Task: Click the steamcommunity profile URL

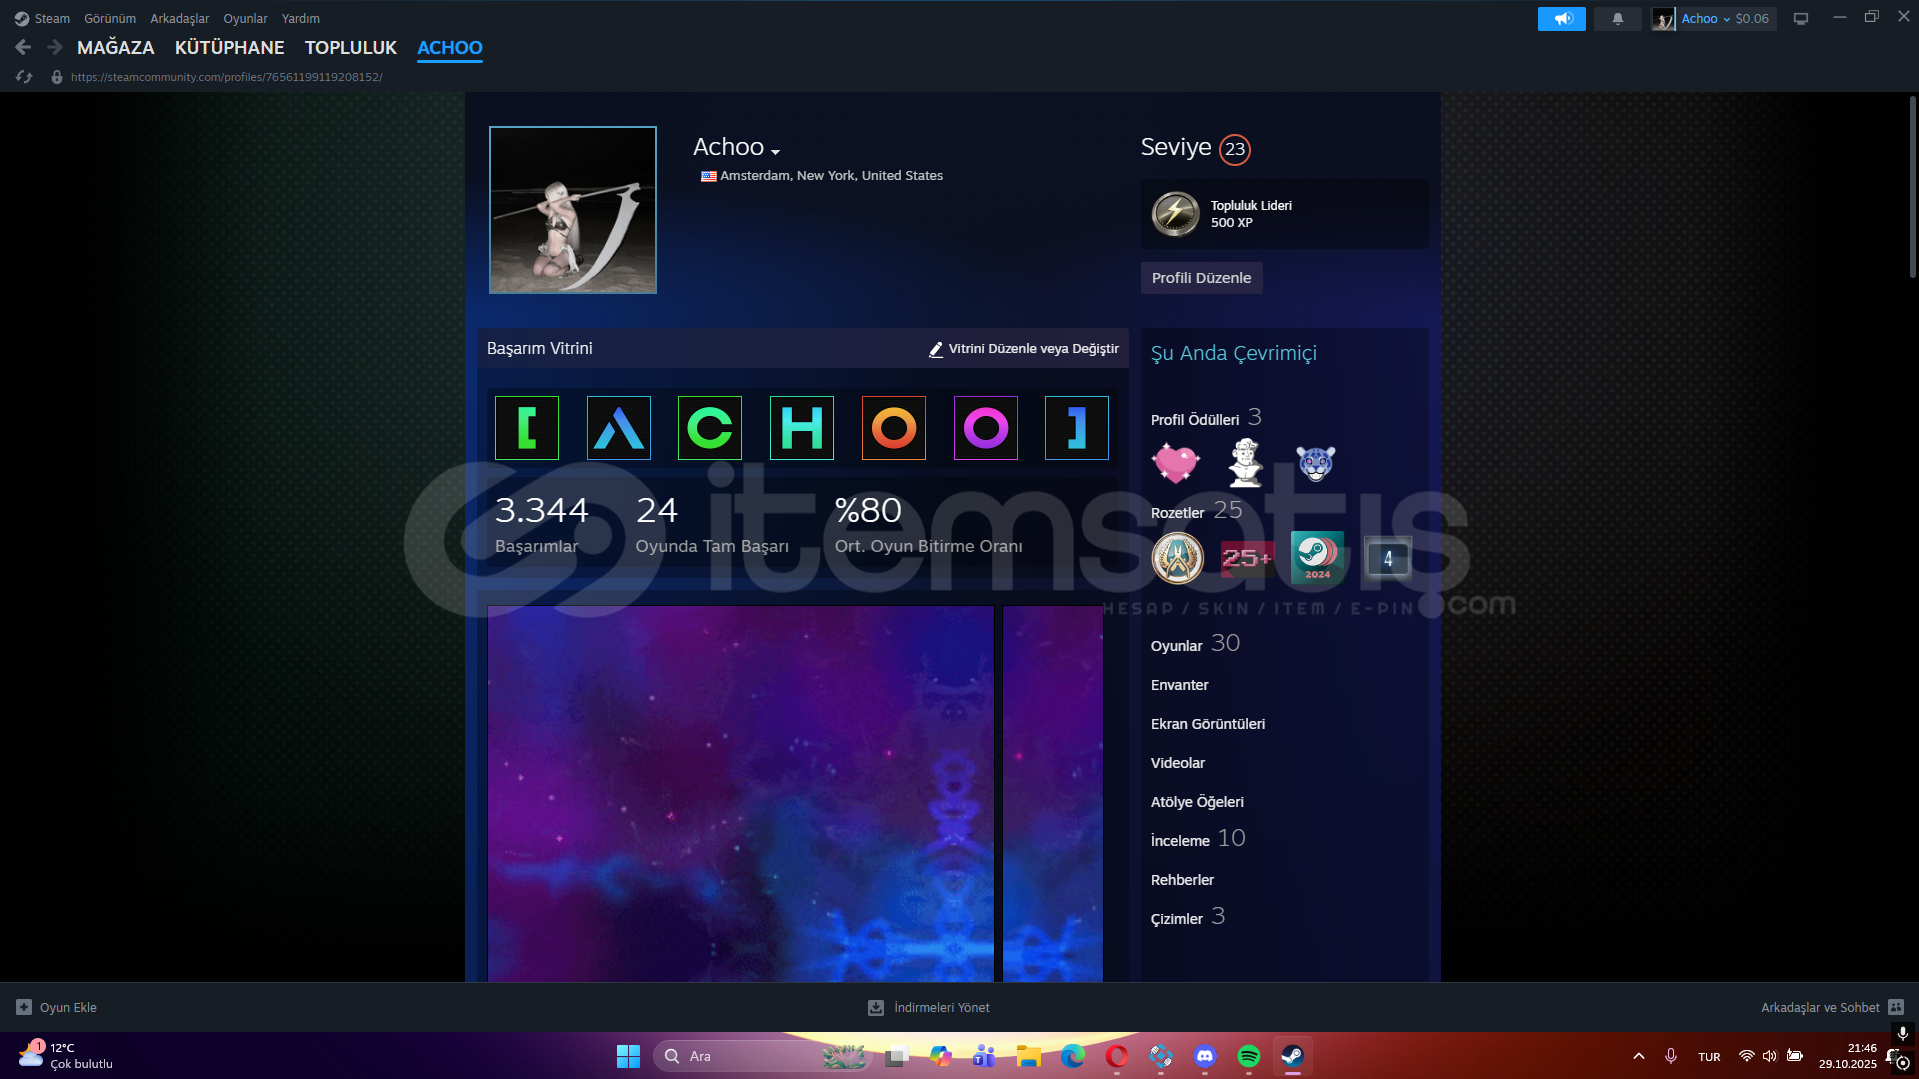Action: pos(227,77)
